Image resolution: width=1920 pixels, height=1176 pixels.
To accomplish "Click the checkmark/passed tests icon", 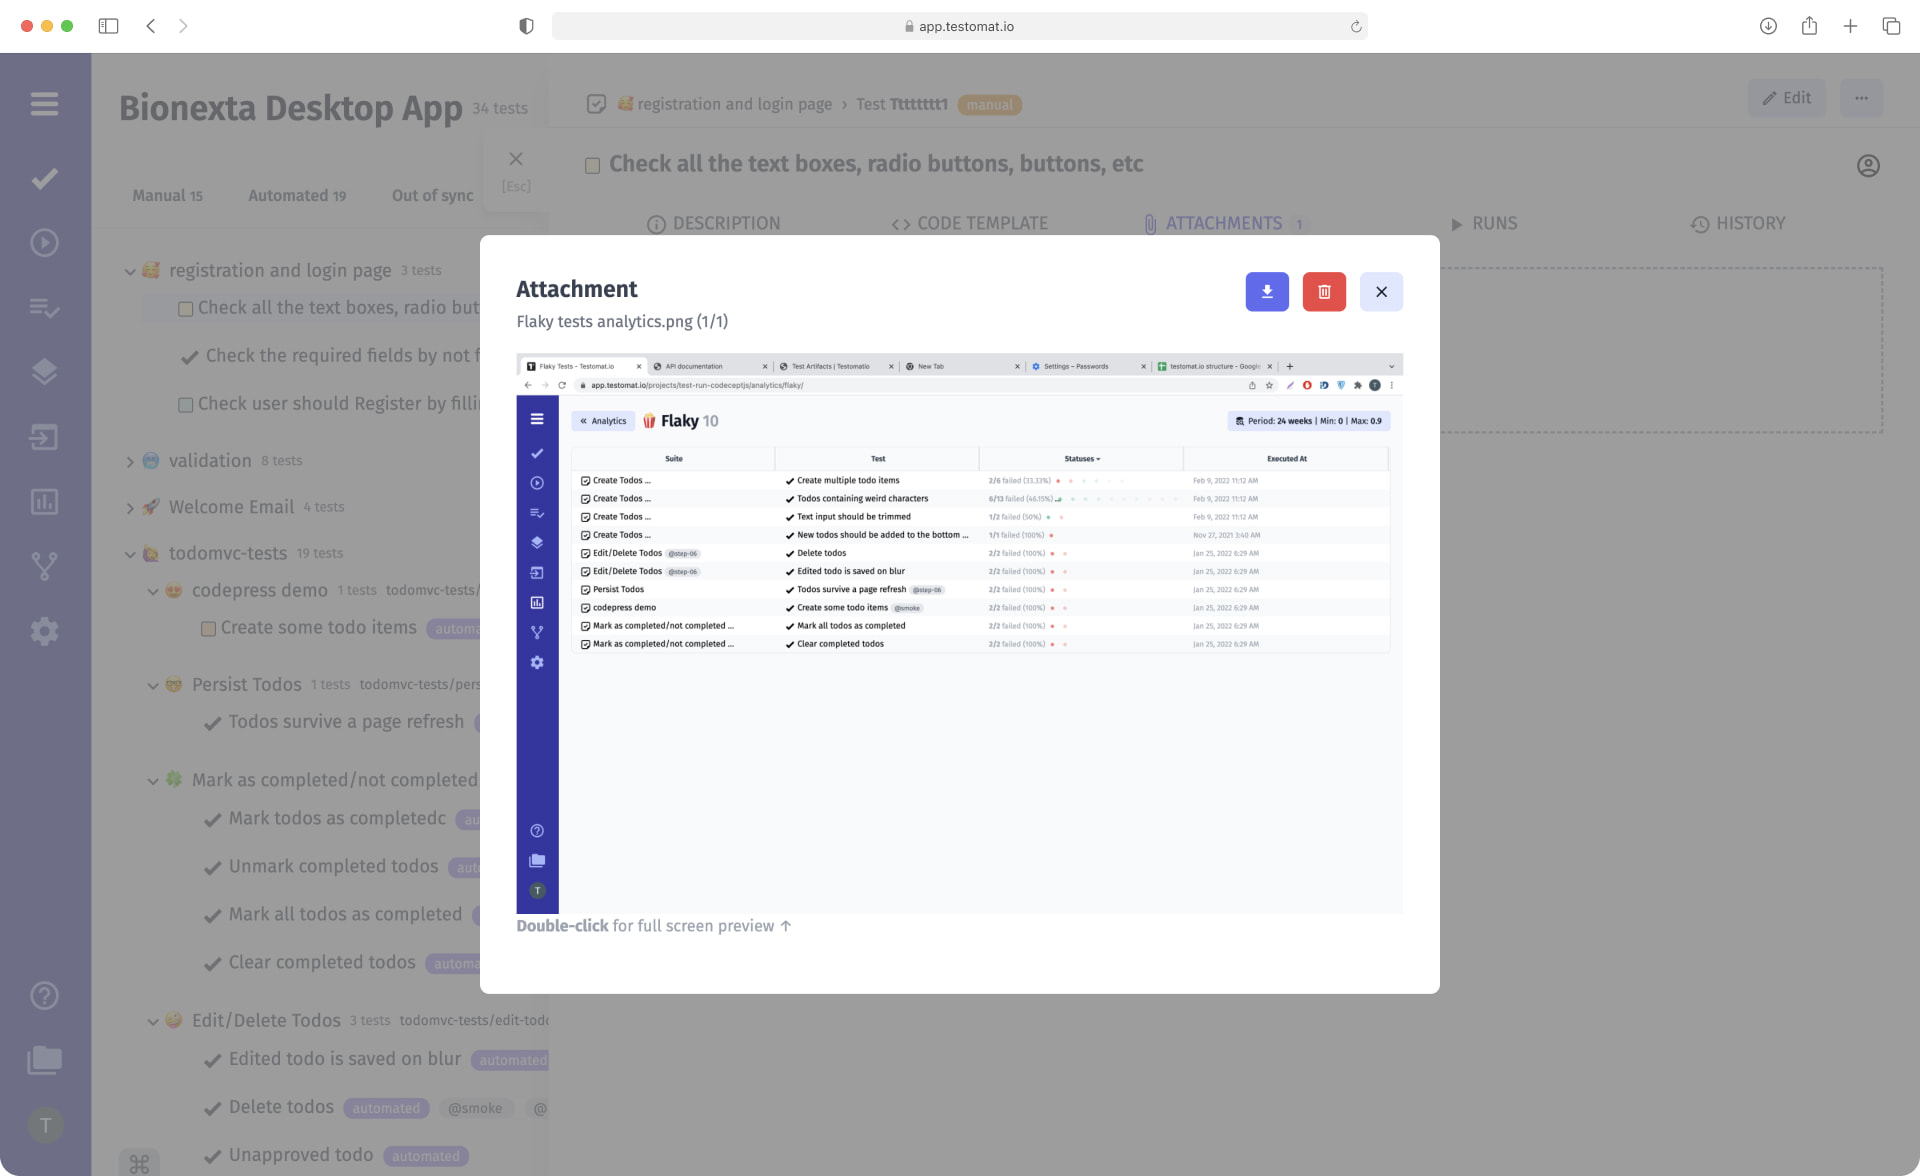I will coord(44,177).
